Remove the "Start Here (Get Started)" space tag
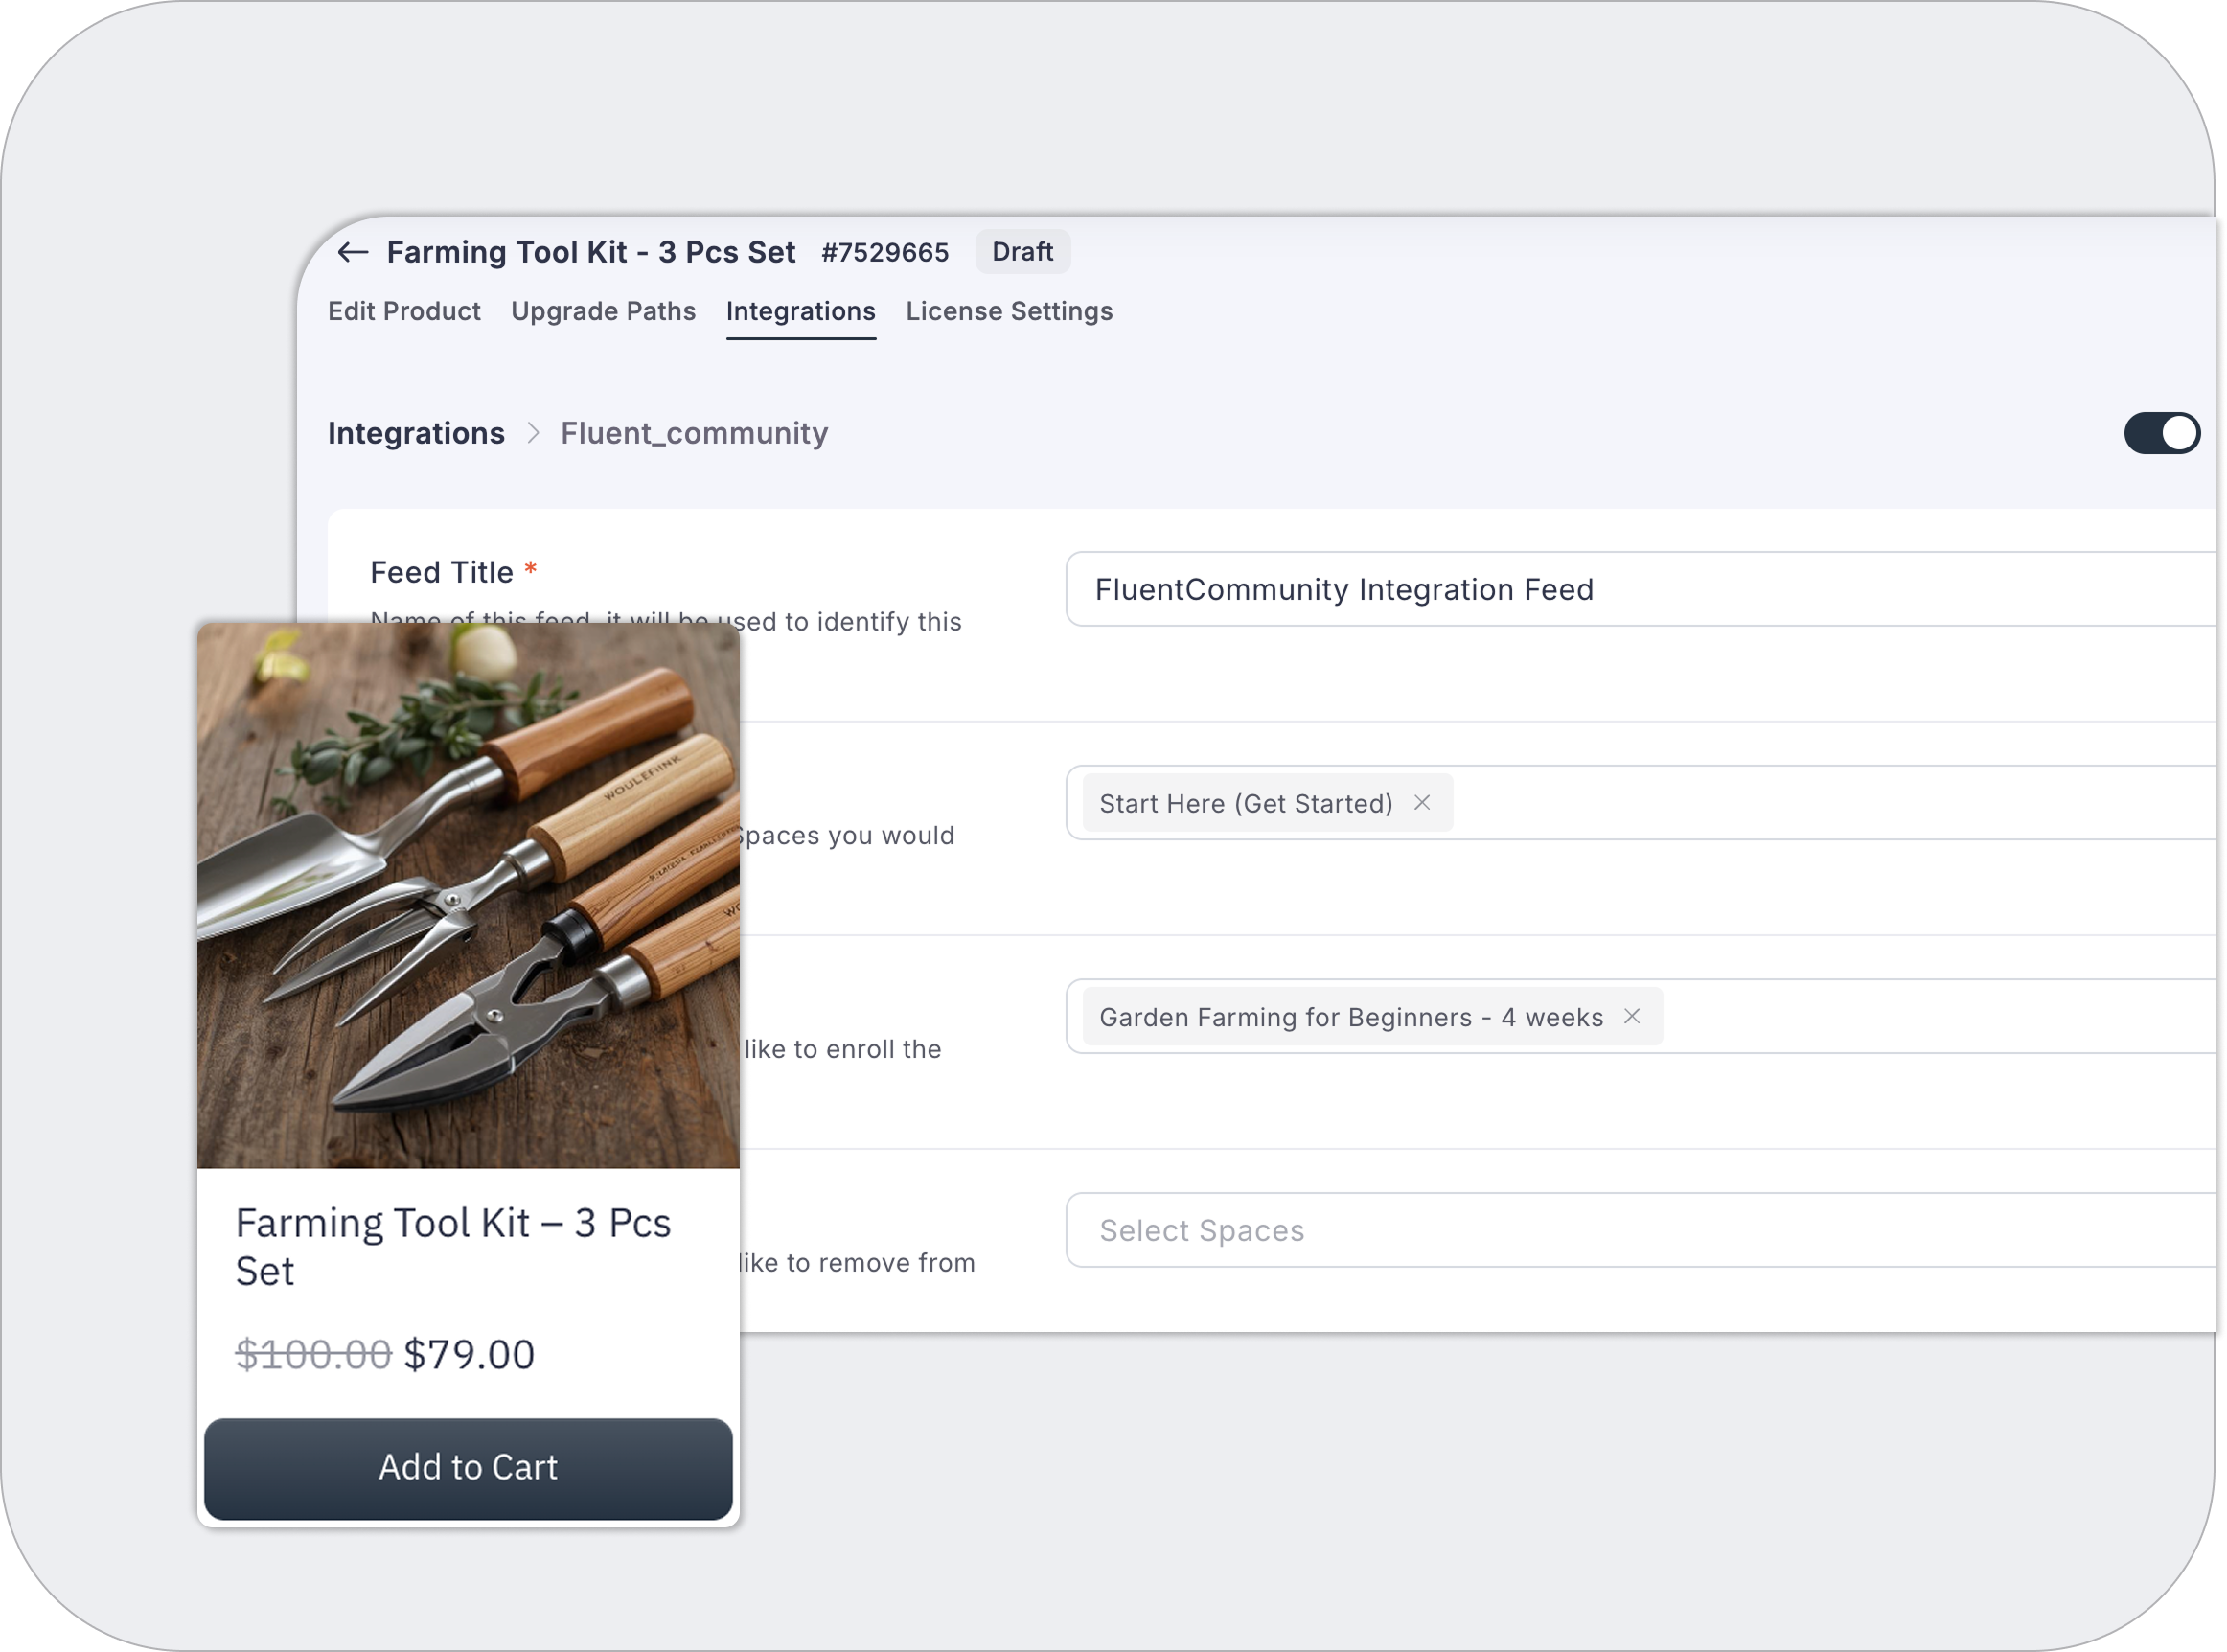 pyautogui.click(x=1423, y=802)
